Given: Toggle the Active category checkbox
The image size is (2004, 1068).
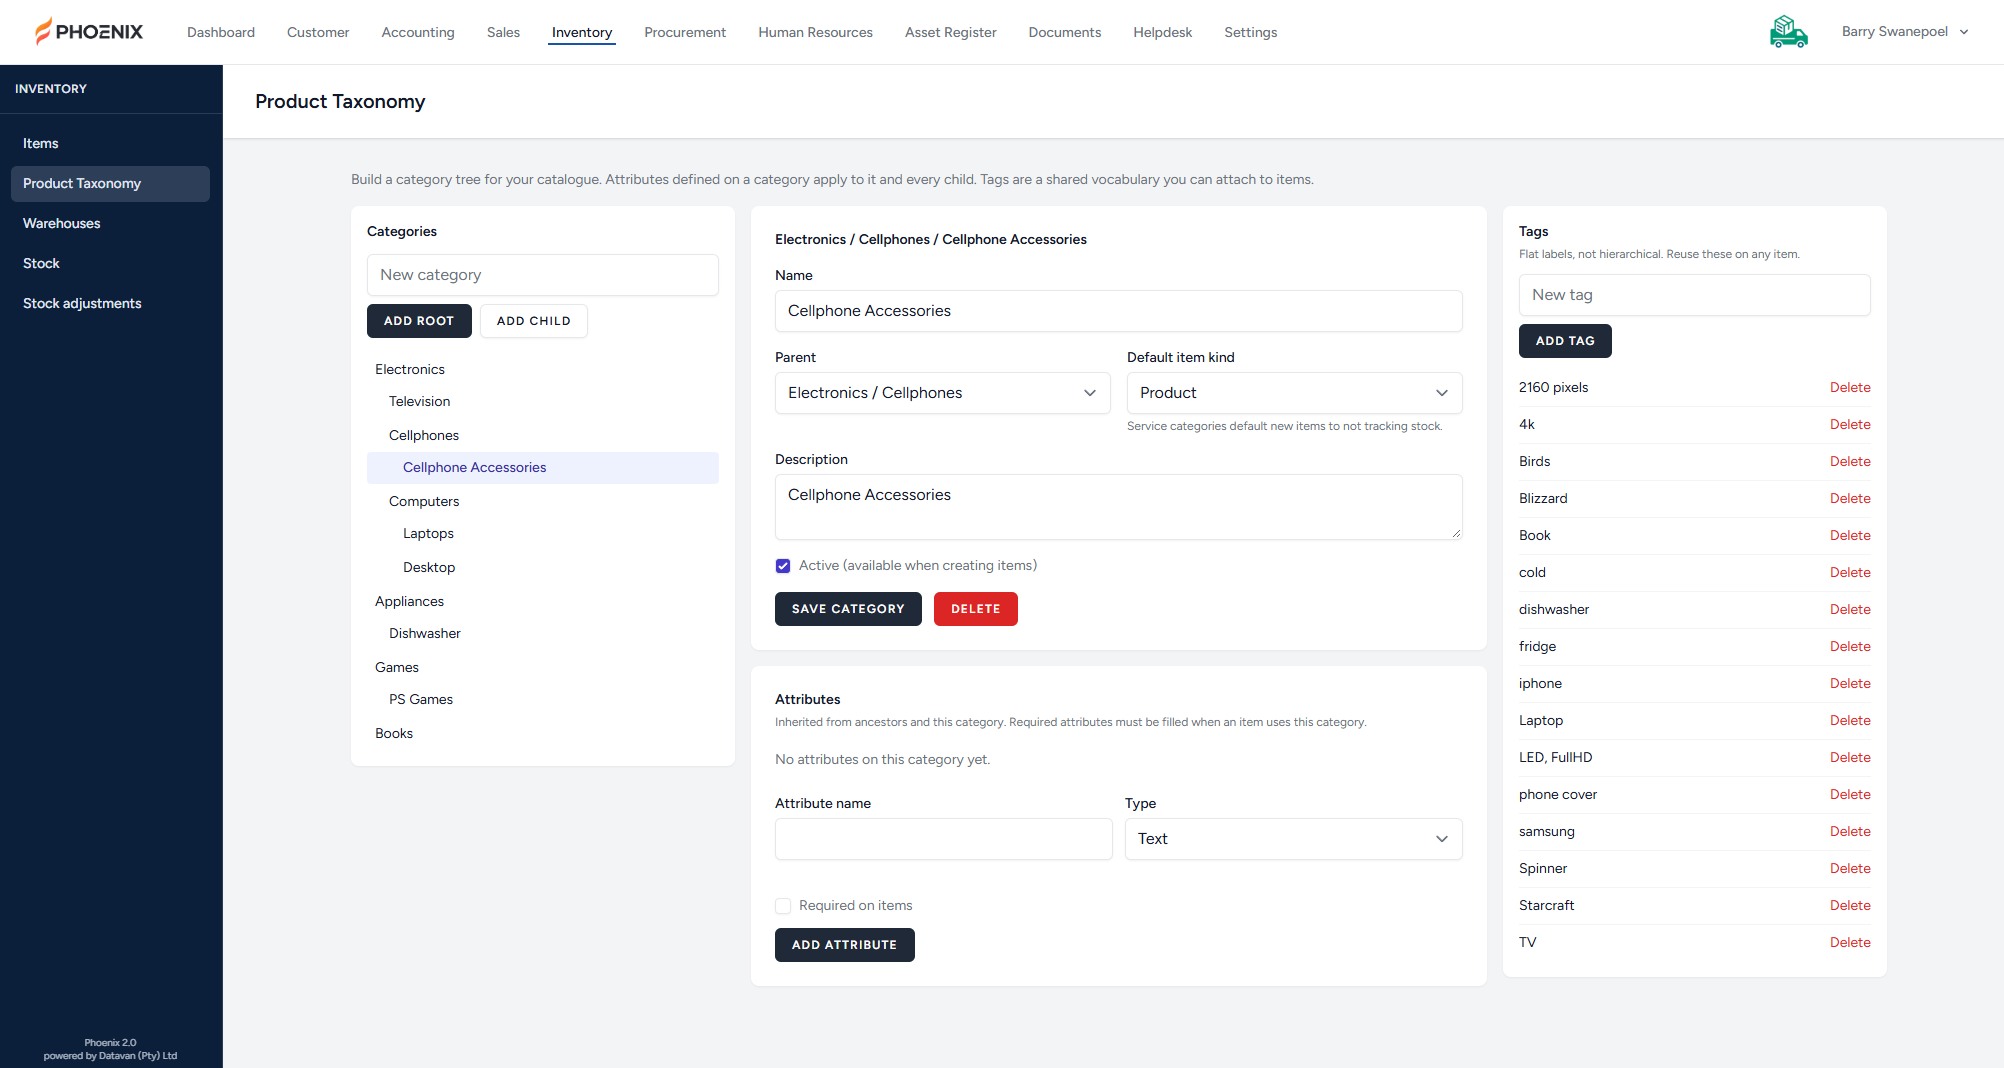Looking at the screenshot, I should click(783, 566).
